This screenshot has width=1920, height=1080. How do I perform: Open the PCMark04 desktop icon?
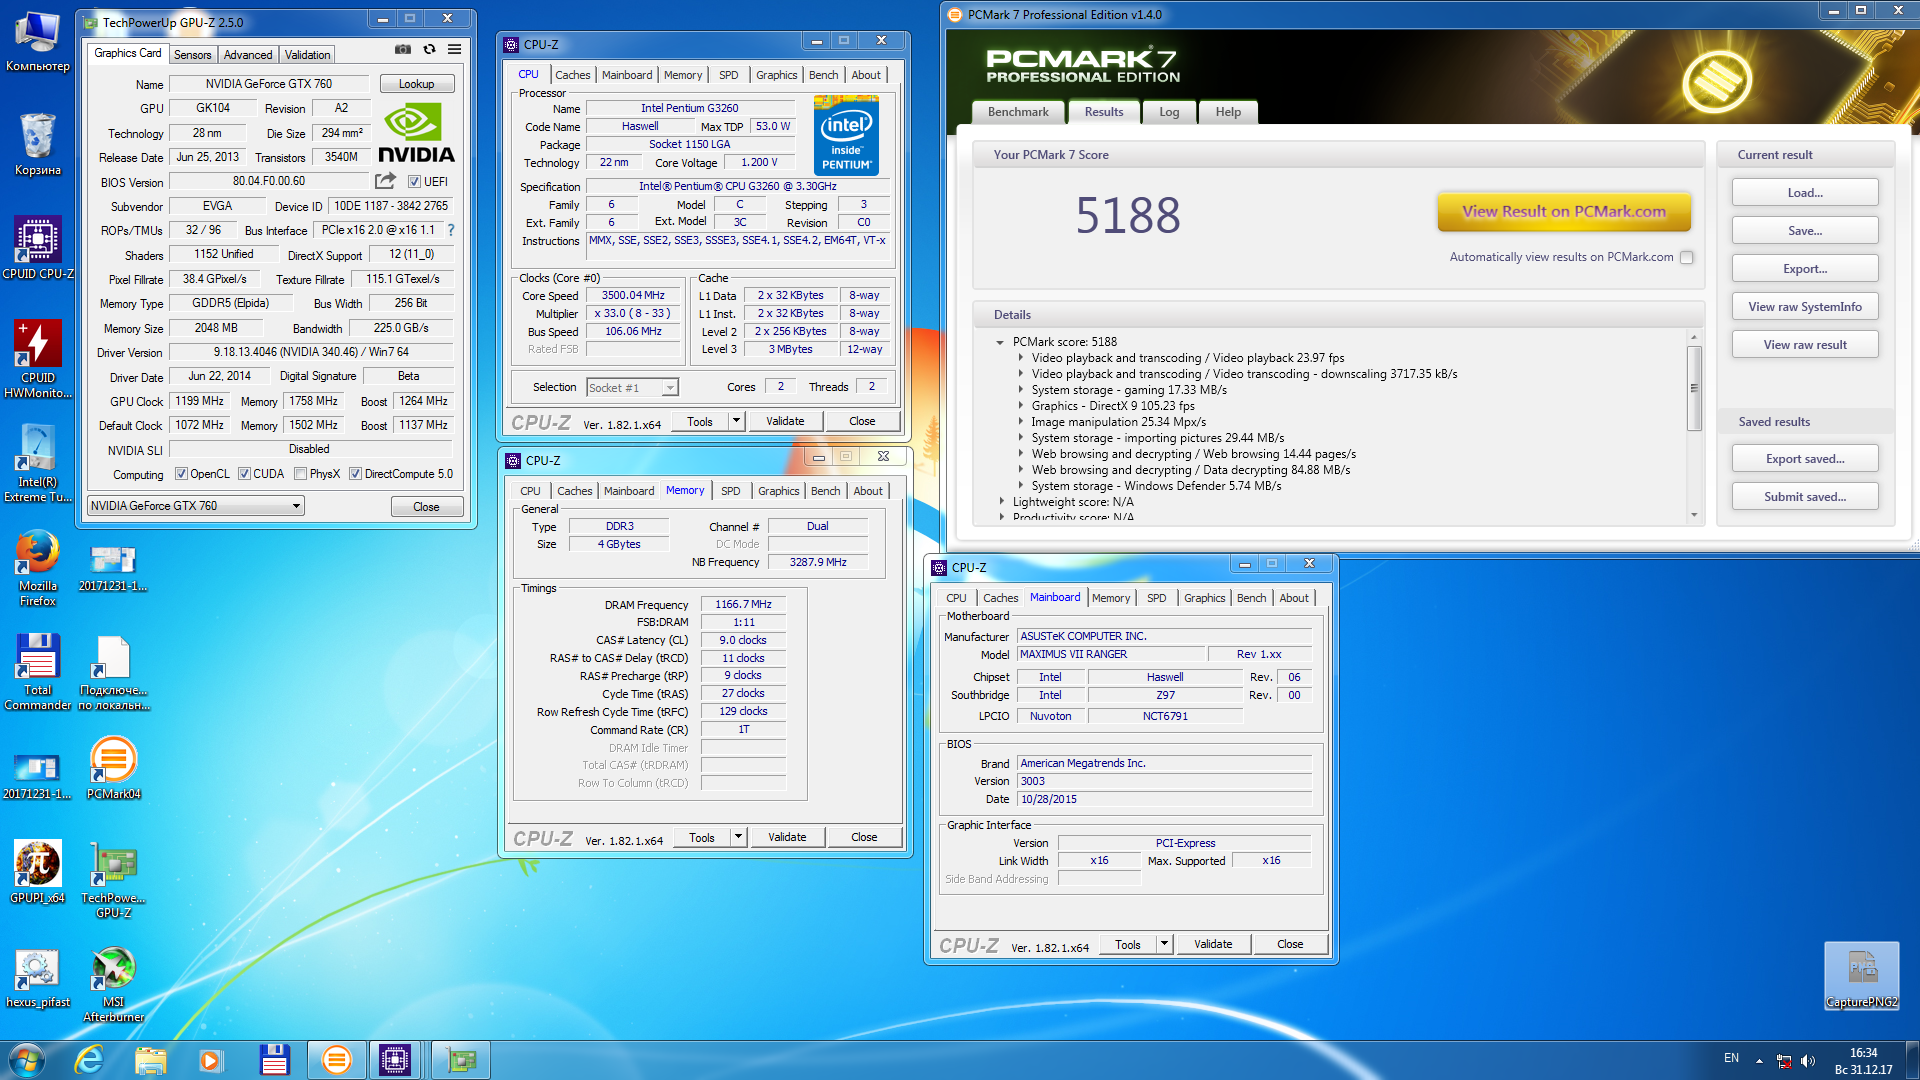pos(113,768)
